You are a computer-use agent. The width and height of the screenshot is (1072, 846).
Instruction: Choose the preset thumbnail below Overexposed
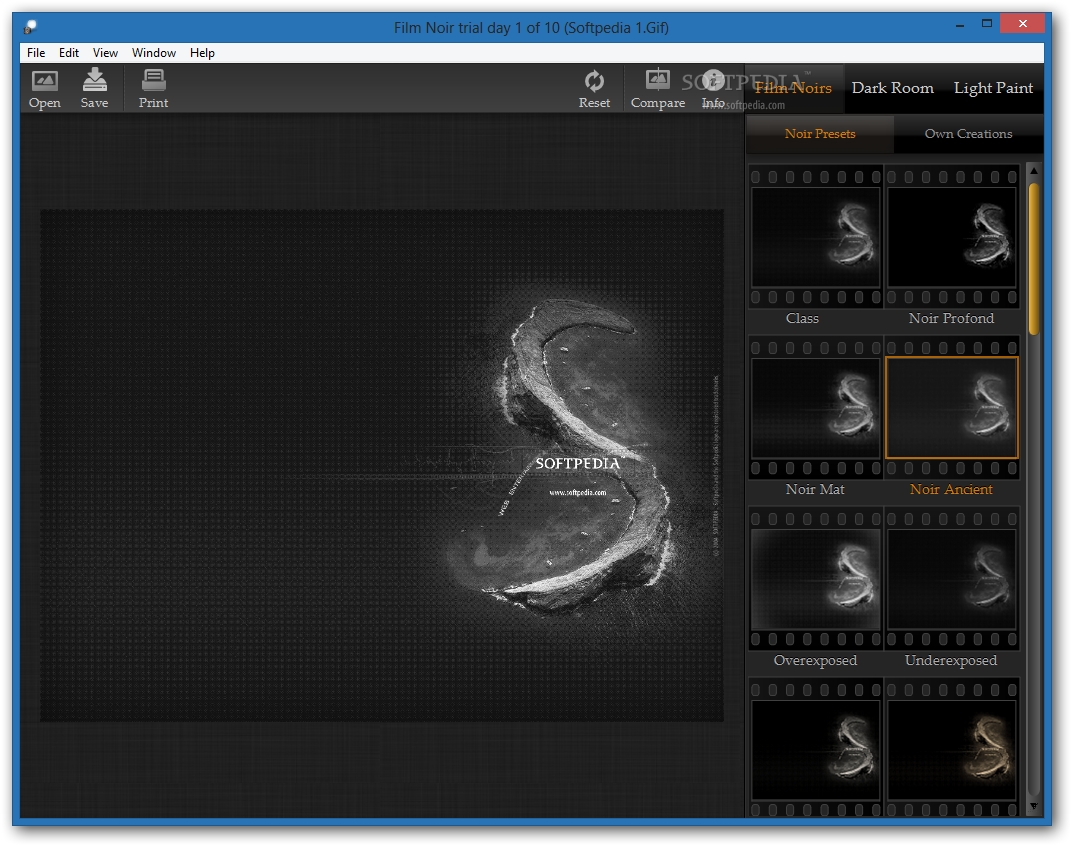point(816,750)
